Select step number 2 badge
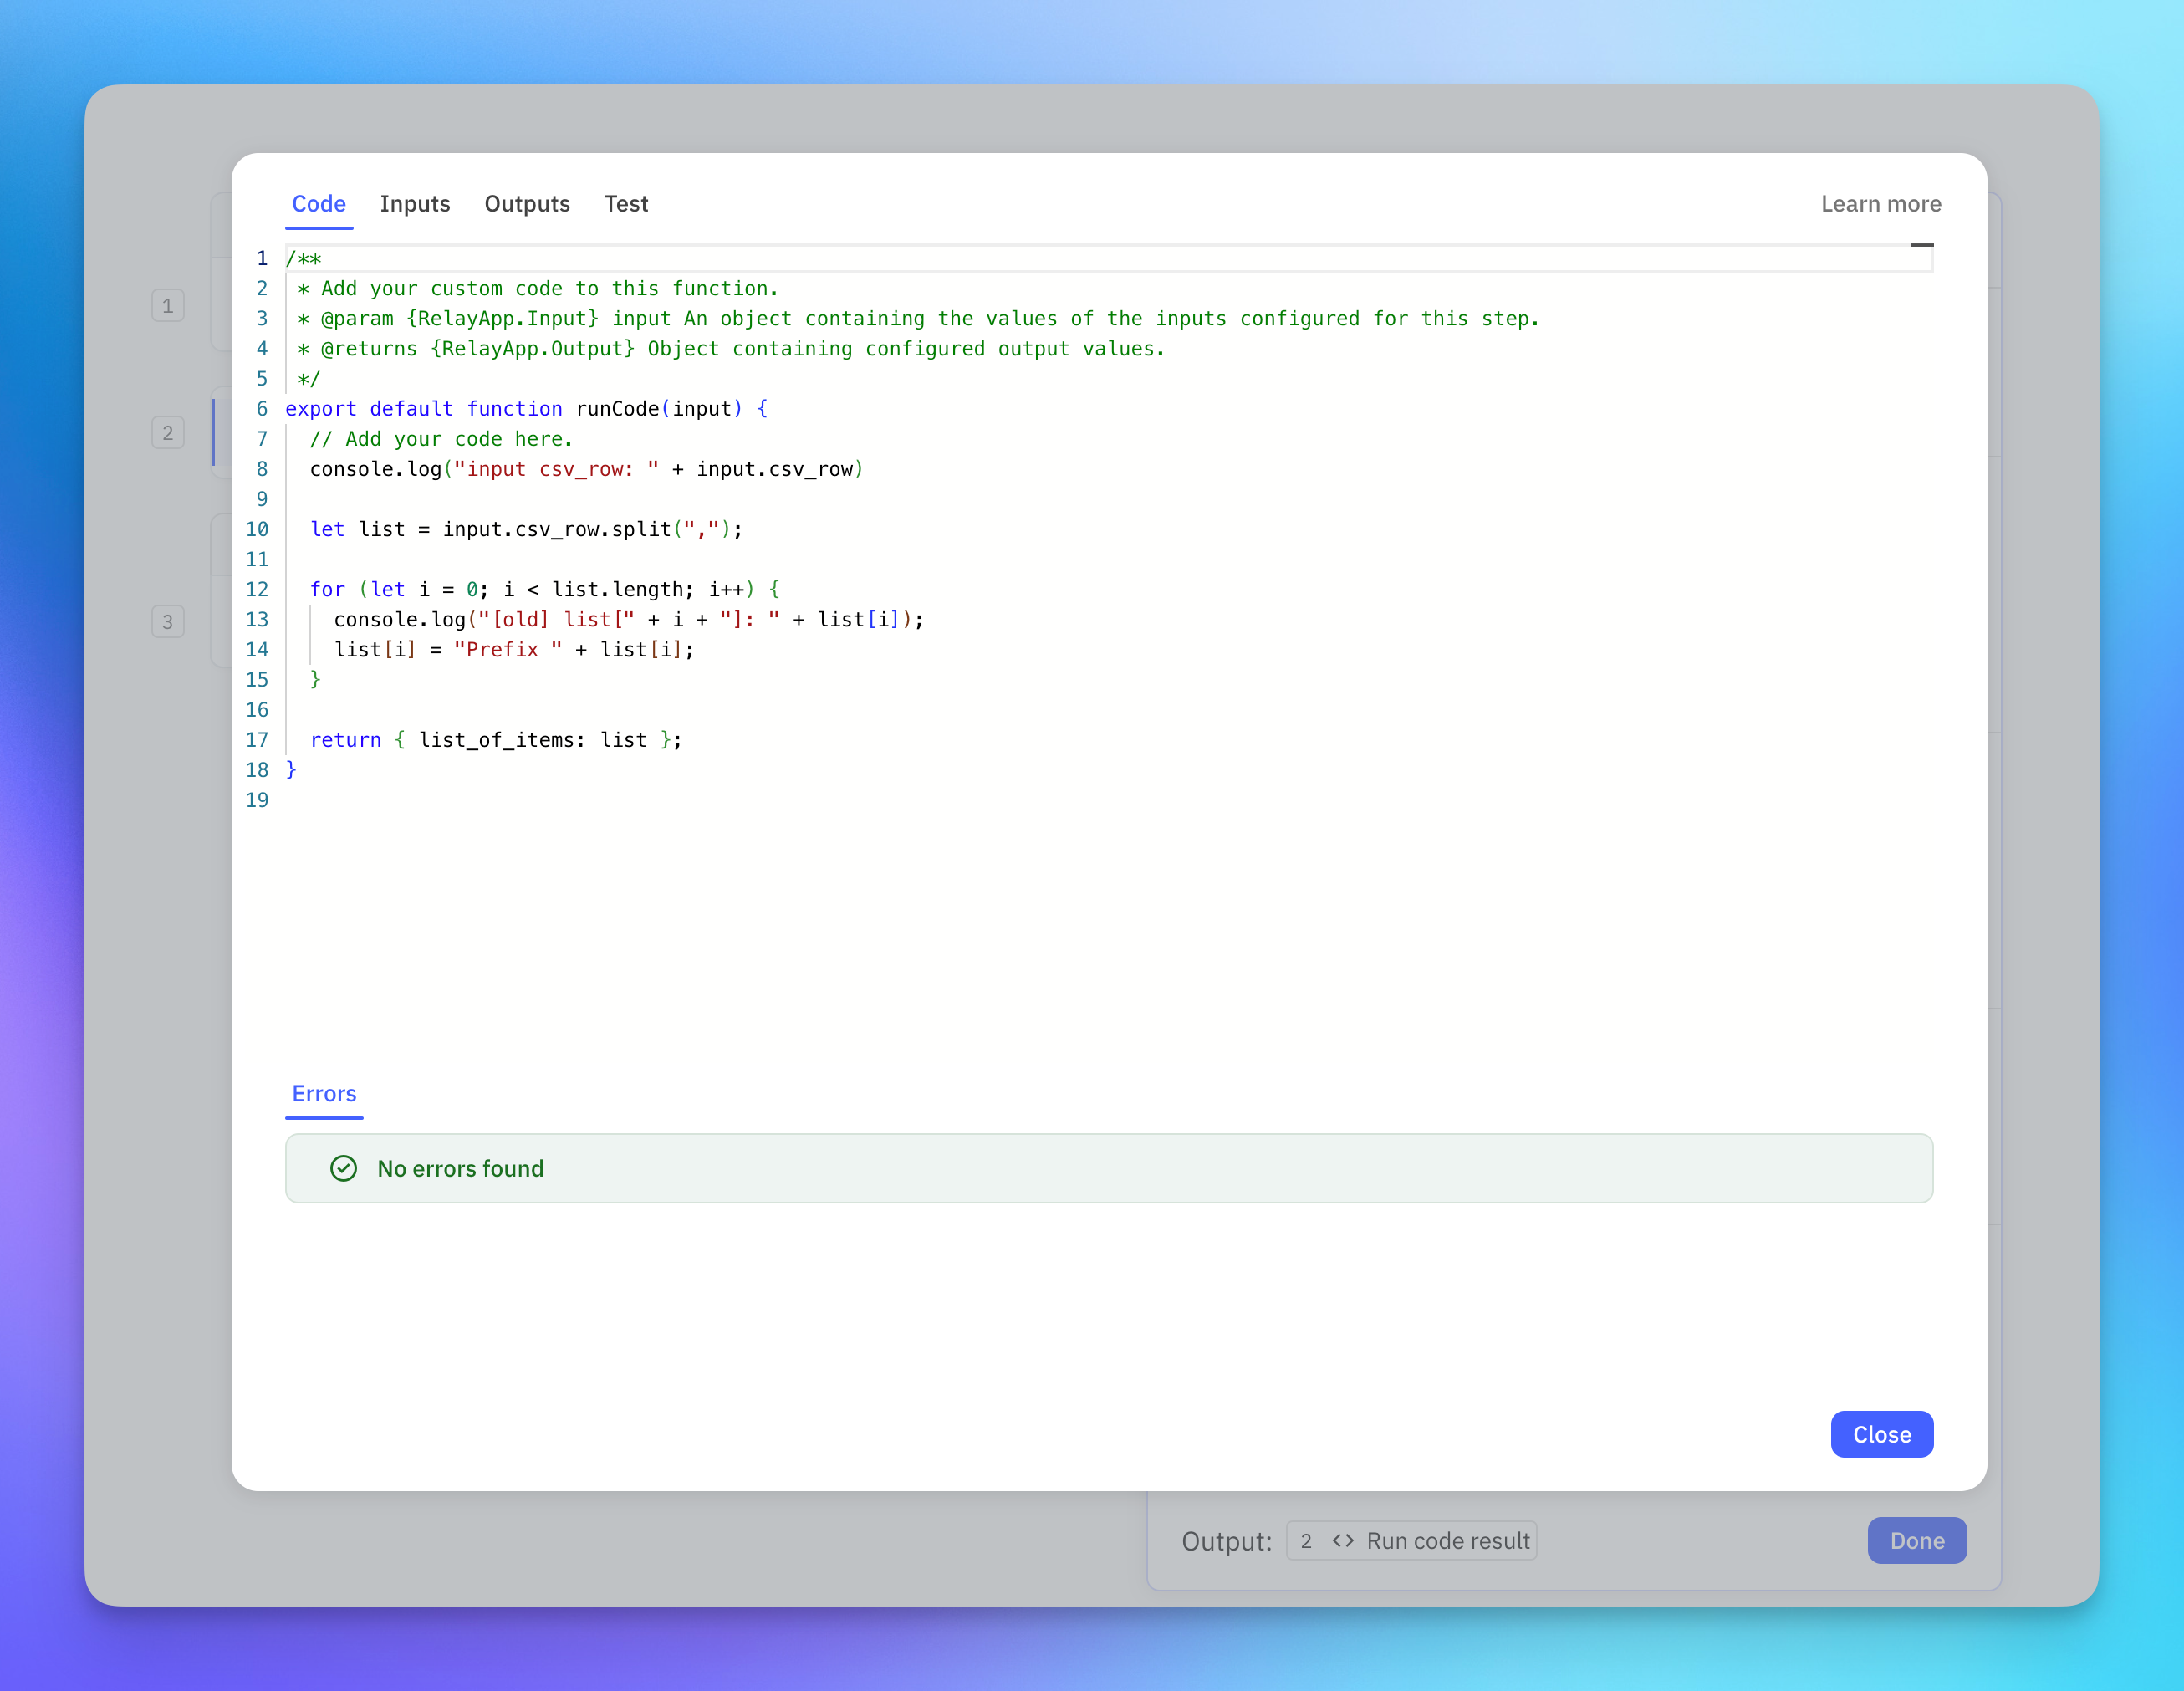Viewport: 2184px width, 1691px height. click(x=168, y=433)
